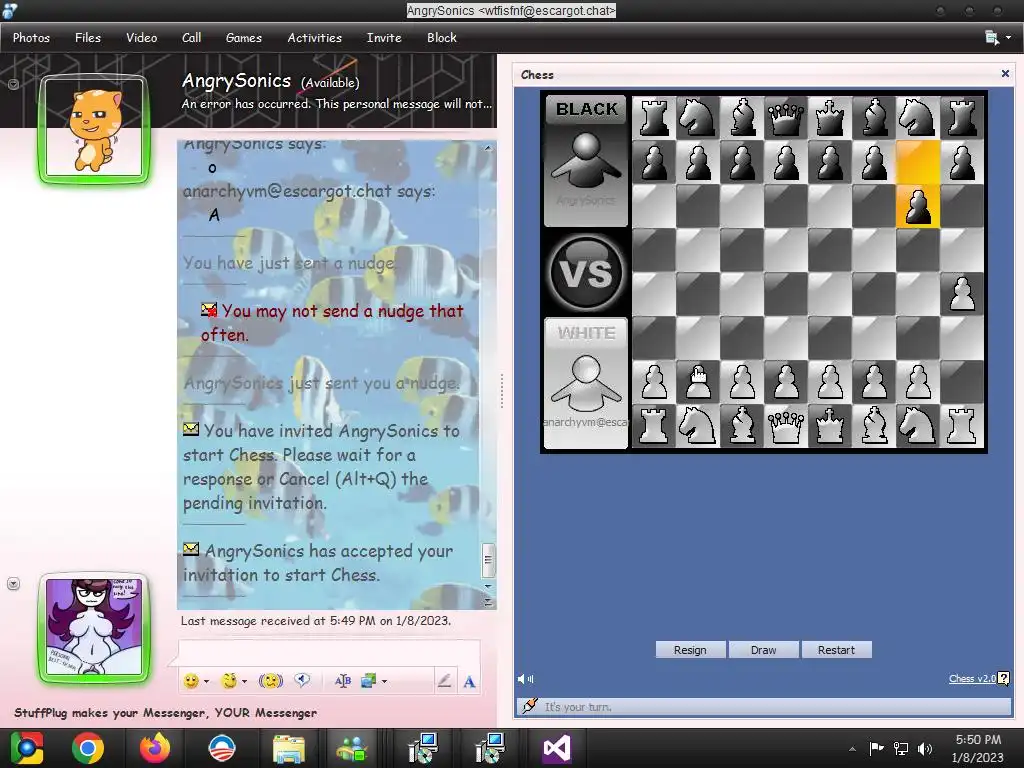The width and height of the screenshot is (1024, 768).
Task: Select the white king piece
Action: pyautogui.click(x=829, y=426)
